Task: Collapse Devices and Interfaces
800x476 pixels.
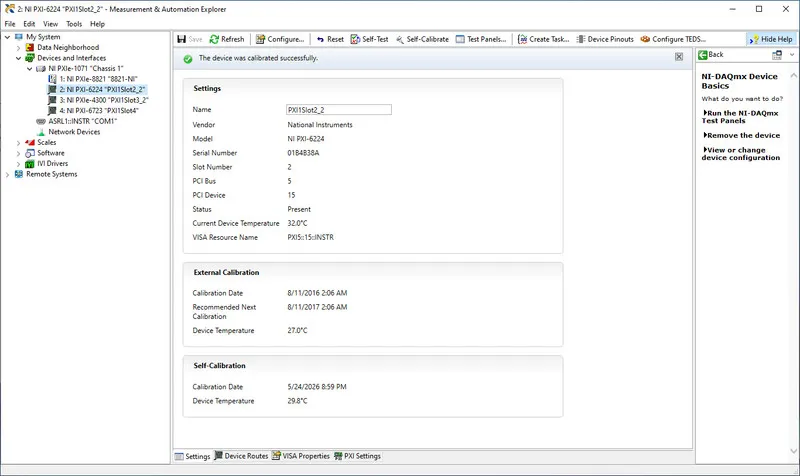Action: [18, 58]
